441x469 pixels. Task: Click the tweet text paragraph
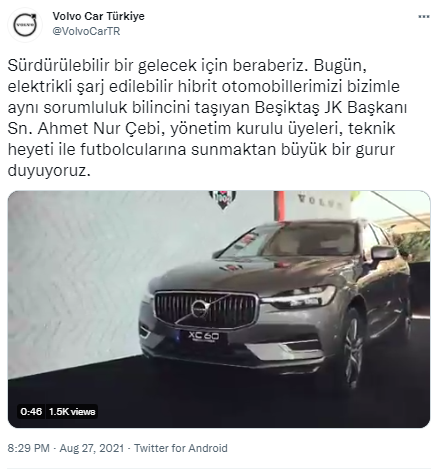pos(207,118)
